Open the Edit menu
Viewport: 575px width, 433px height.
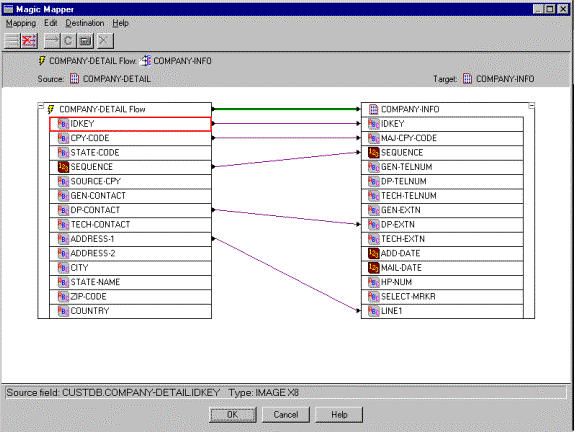pyautogui.click(x=51, y=23)
